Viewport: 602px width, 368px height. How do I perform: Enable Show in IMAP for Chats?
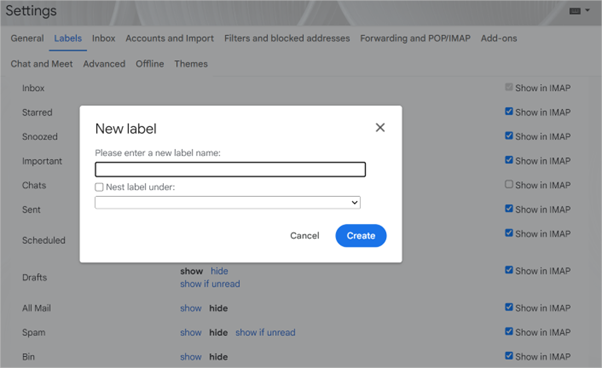point(509,185)
